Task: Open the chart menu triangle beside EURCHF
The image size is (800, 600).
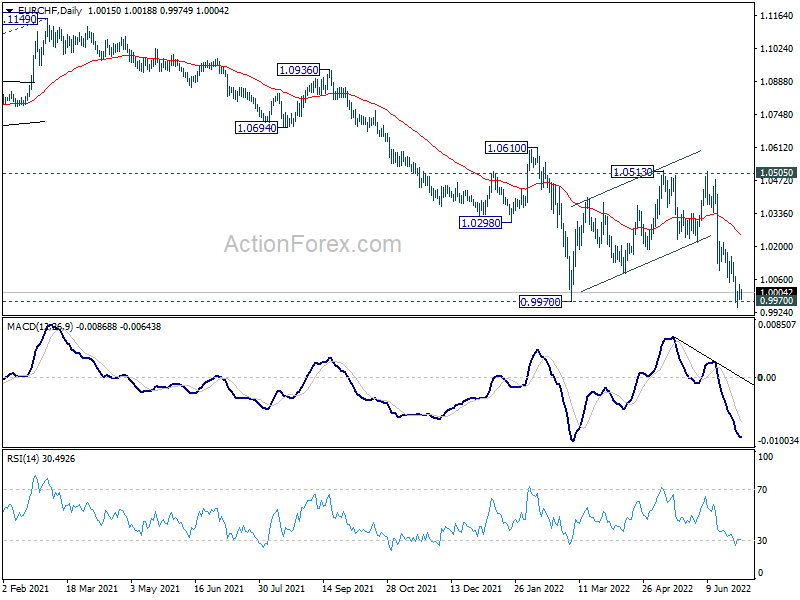Action: coord(9,10)
